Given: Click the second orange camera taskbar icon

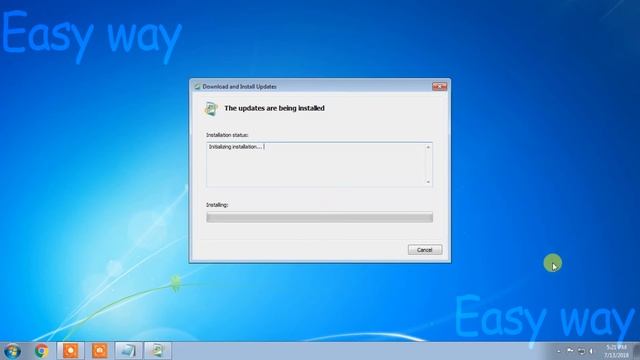Looking at the screenshot, I should pyautogui.click(x=100, y=351).
